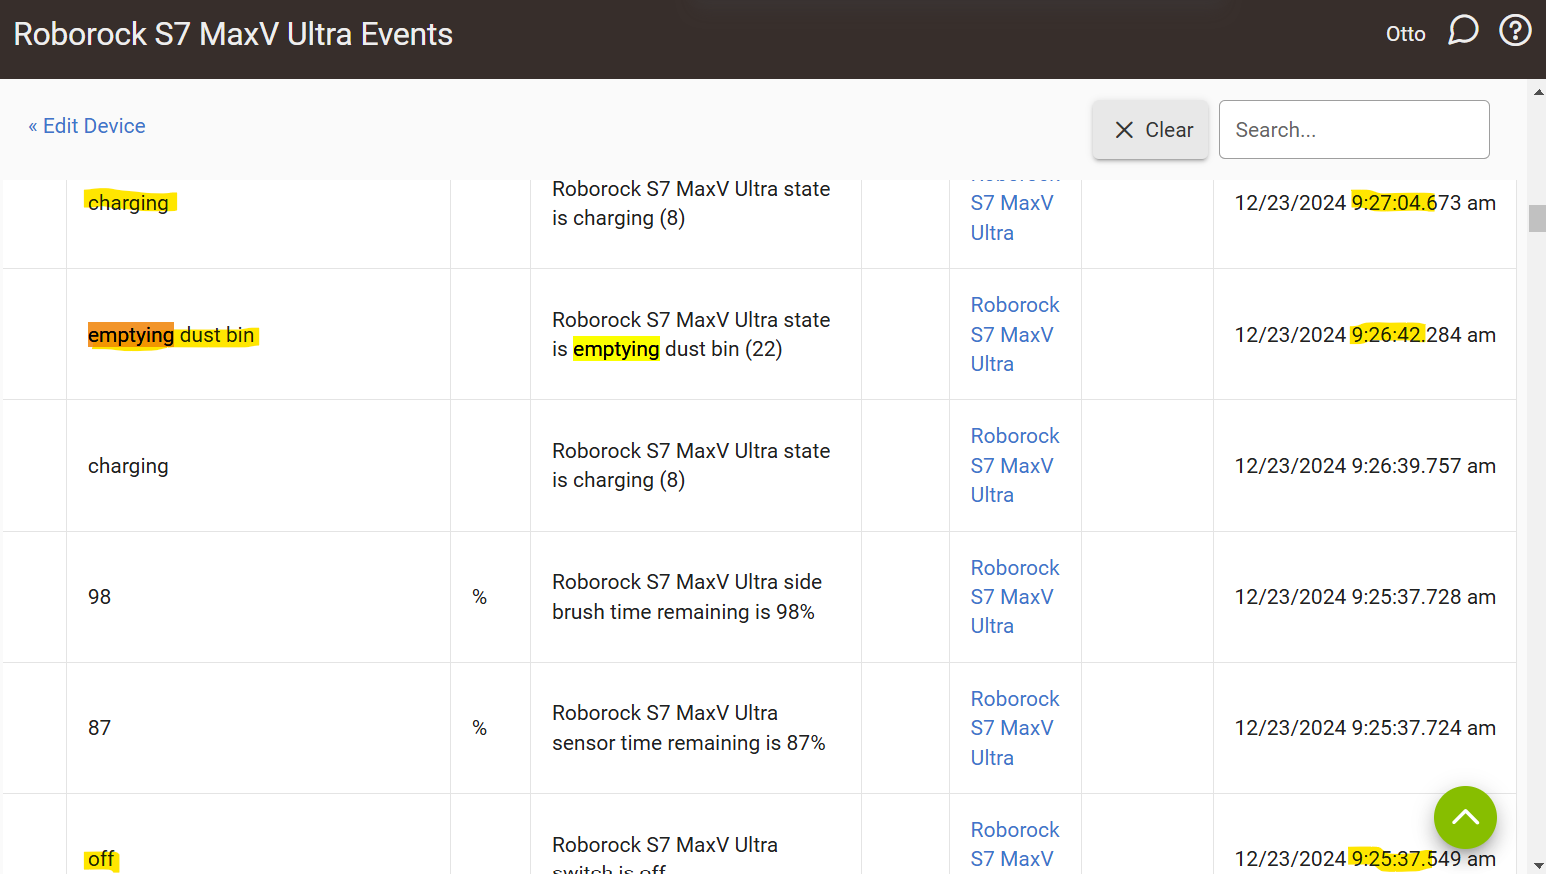Screen dimensions: 1546x874
Task: Open the help question mark icon
Action: click(x=1515, y=31)
